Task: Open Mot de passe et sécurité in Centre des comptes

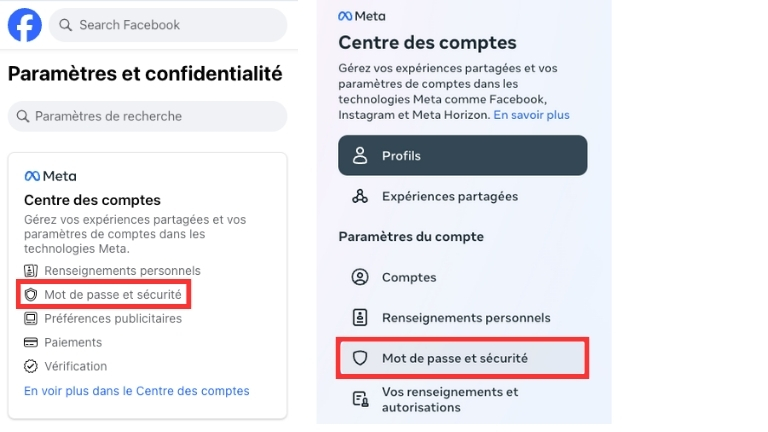Action: pos(463,358)
